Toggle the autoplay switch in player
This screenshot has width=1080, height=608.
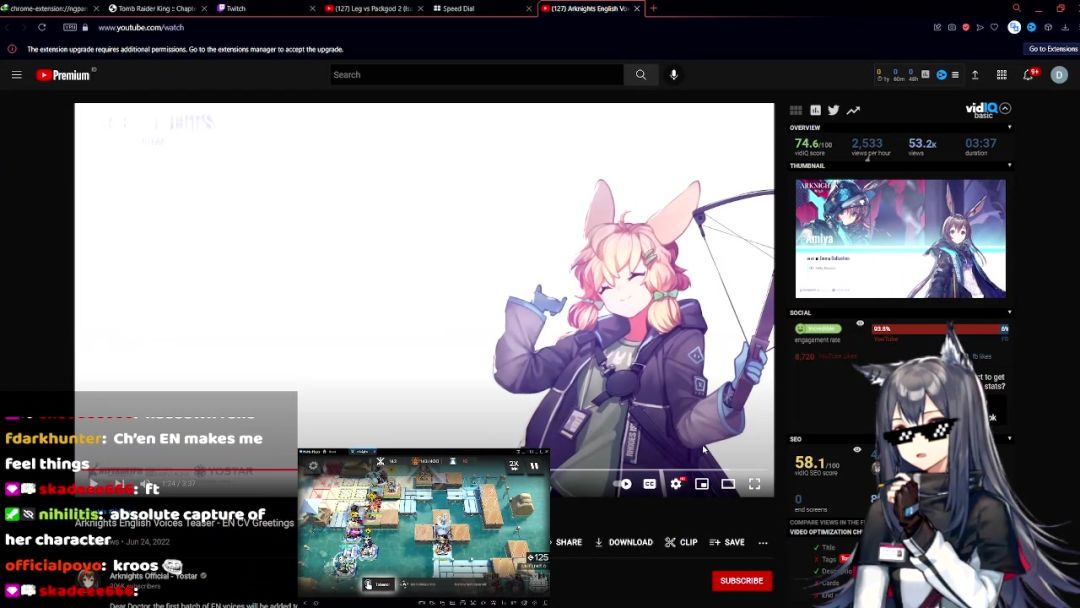(623, 484)
